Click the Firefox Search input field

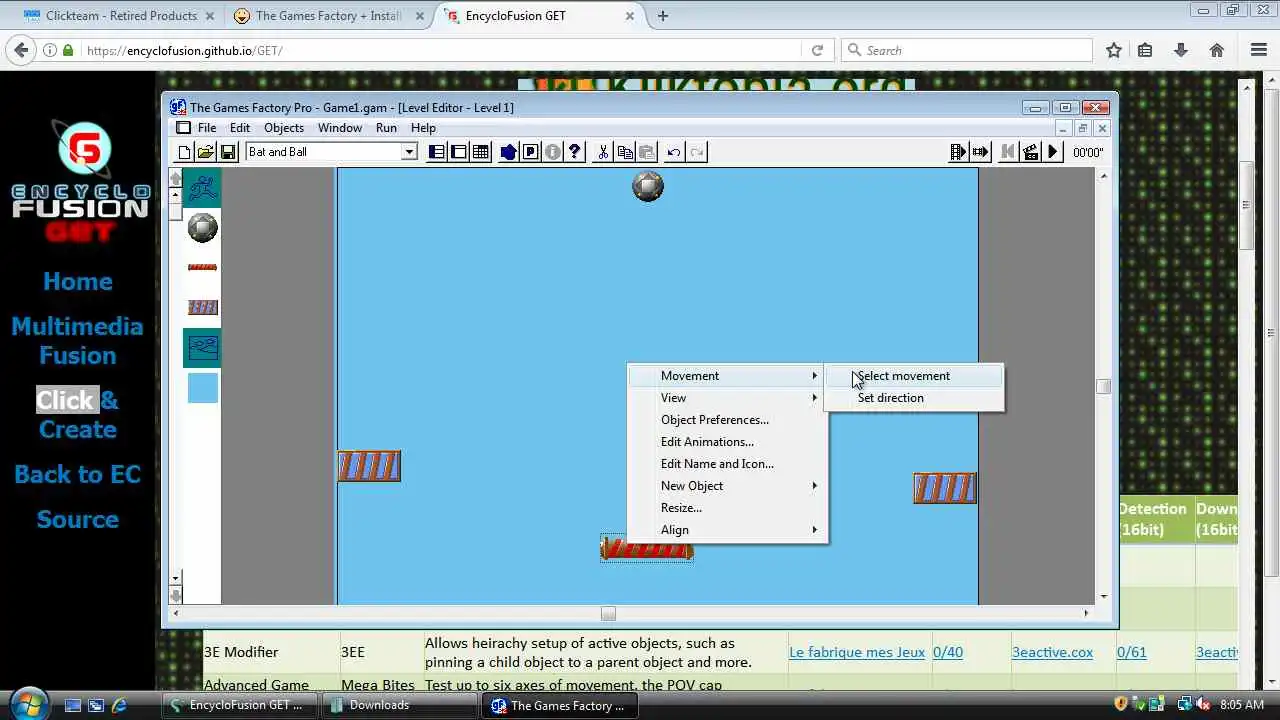[967, 50]
